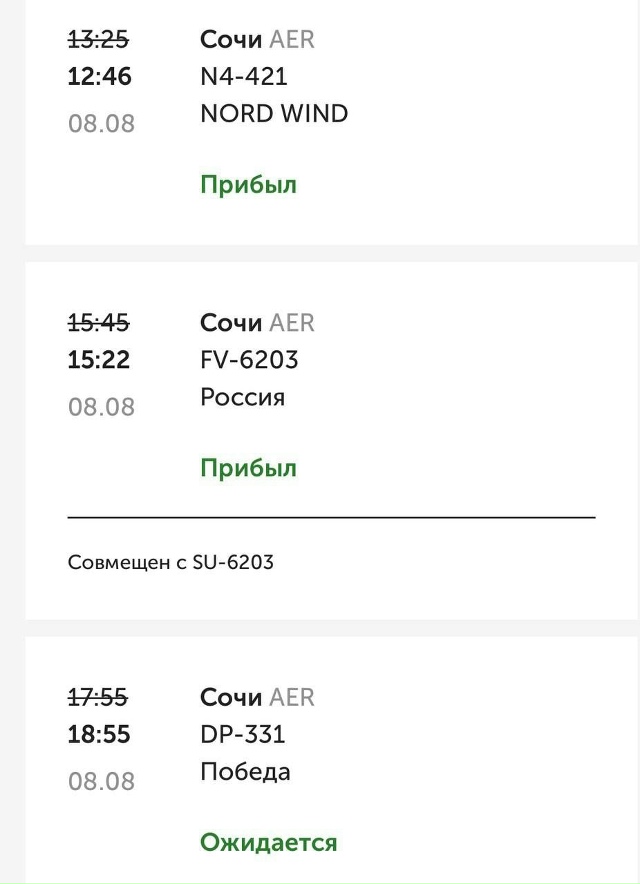The width and height of the screenshot is (640, 884).
Task: Click the crossed-out time 13:25
Action: 99,39
